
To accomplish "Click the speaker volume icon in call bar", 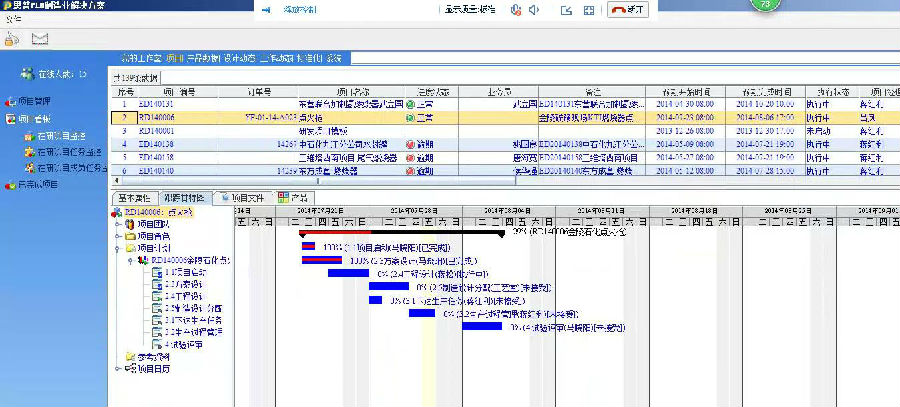I will coord(534,10).
